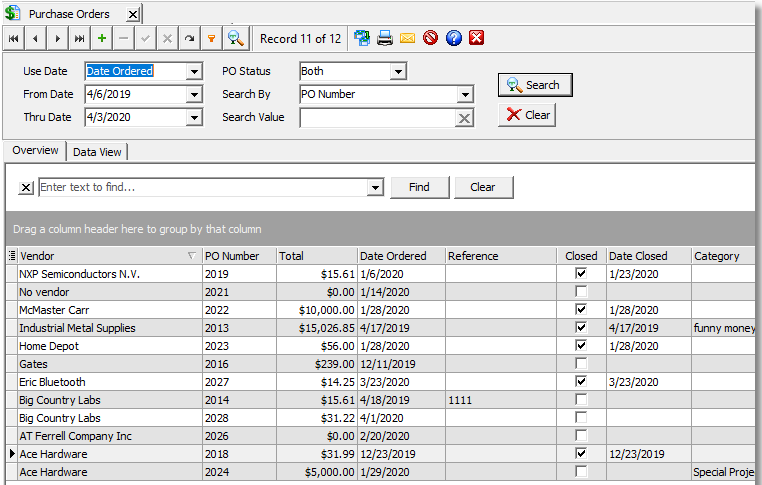Screen dimensions: 762x485
Task: Toggle Closed checkbox for Gates
Action: point(581,363)
